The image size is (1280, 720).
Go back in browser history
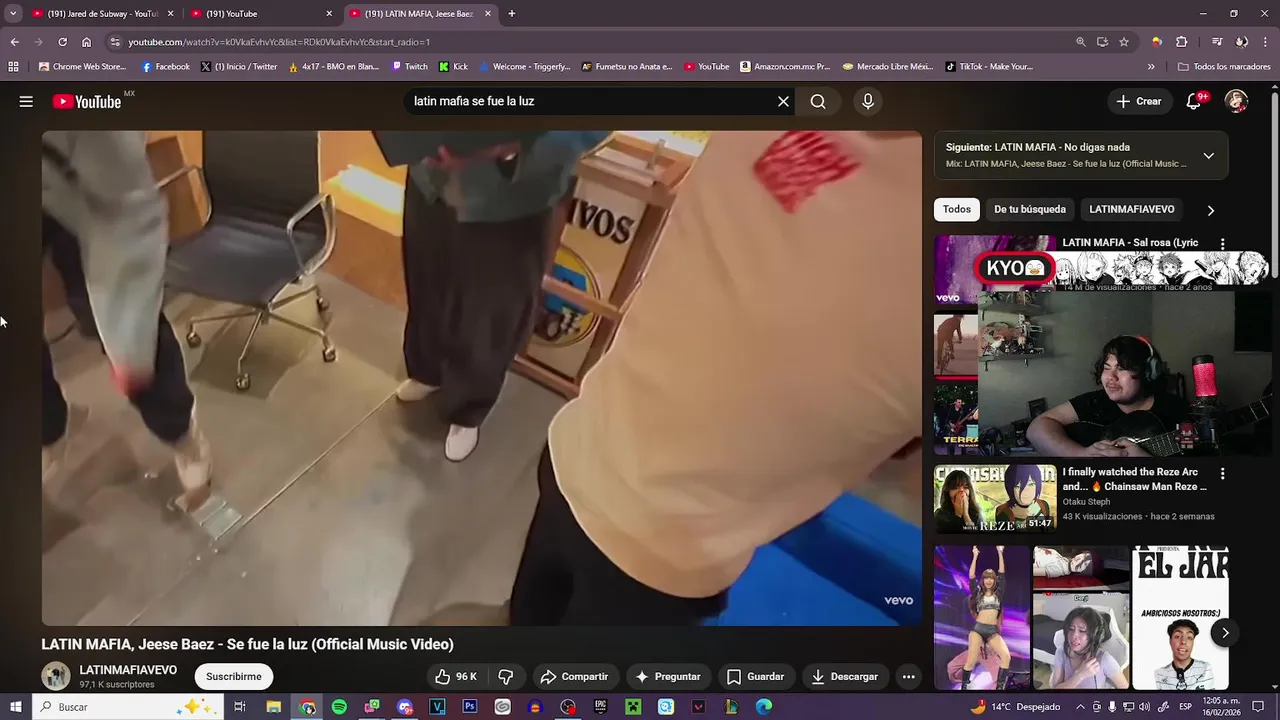[14, 42]
